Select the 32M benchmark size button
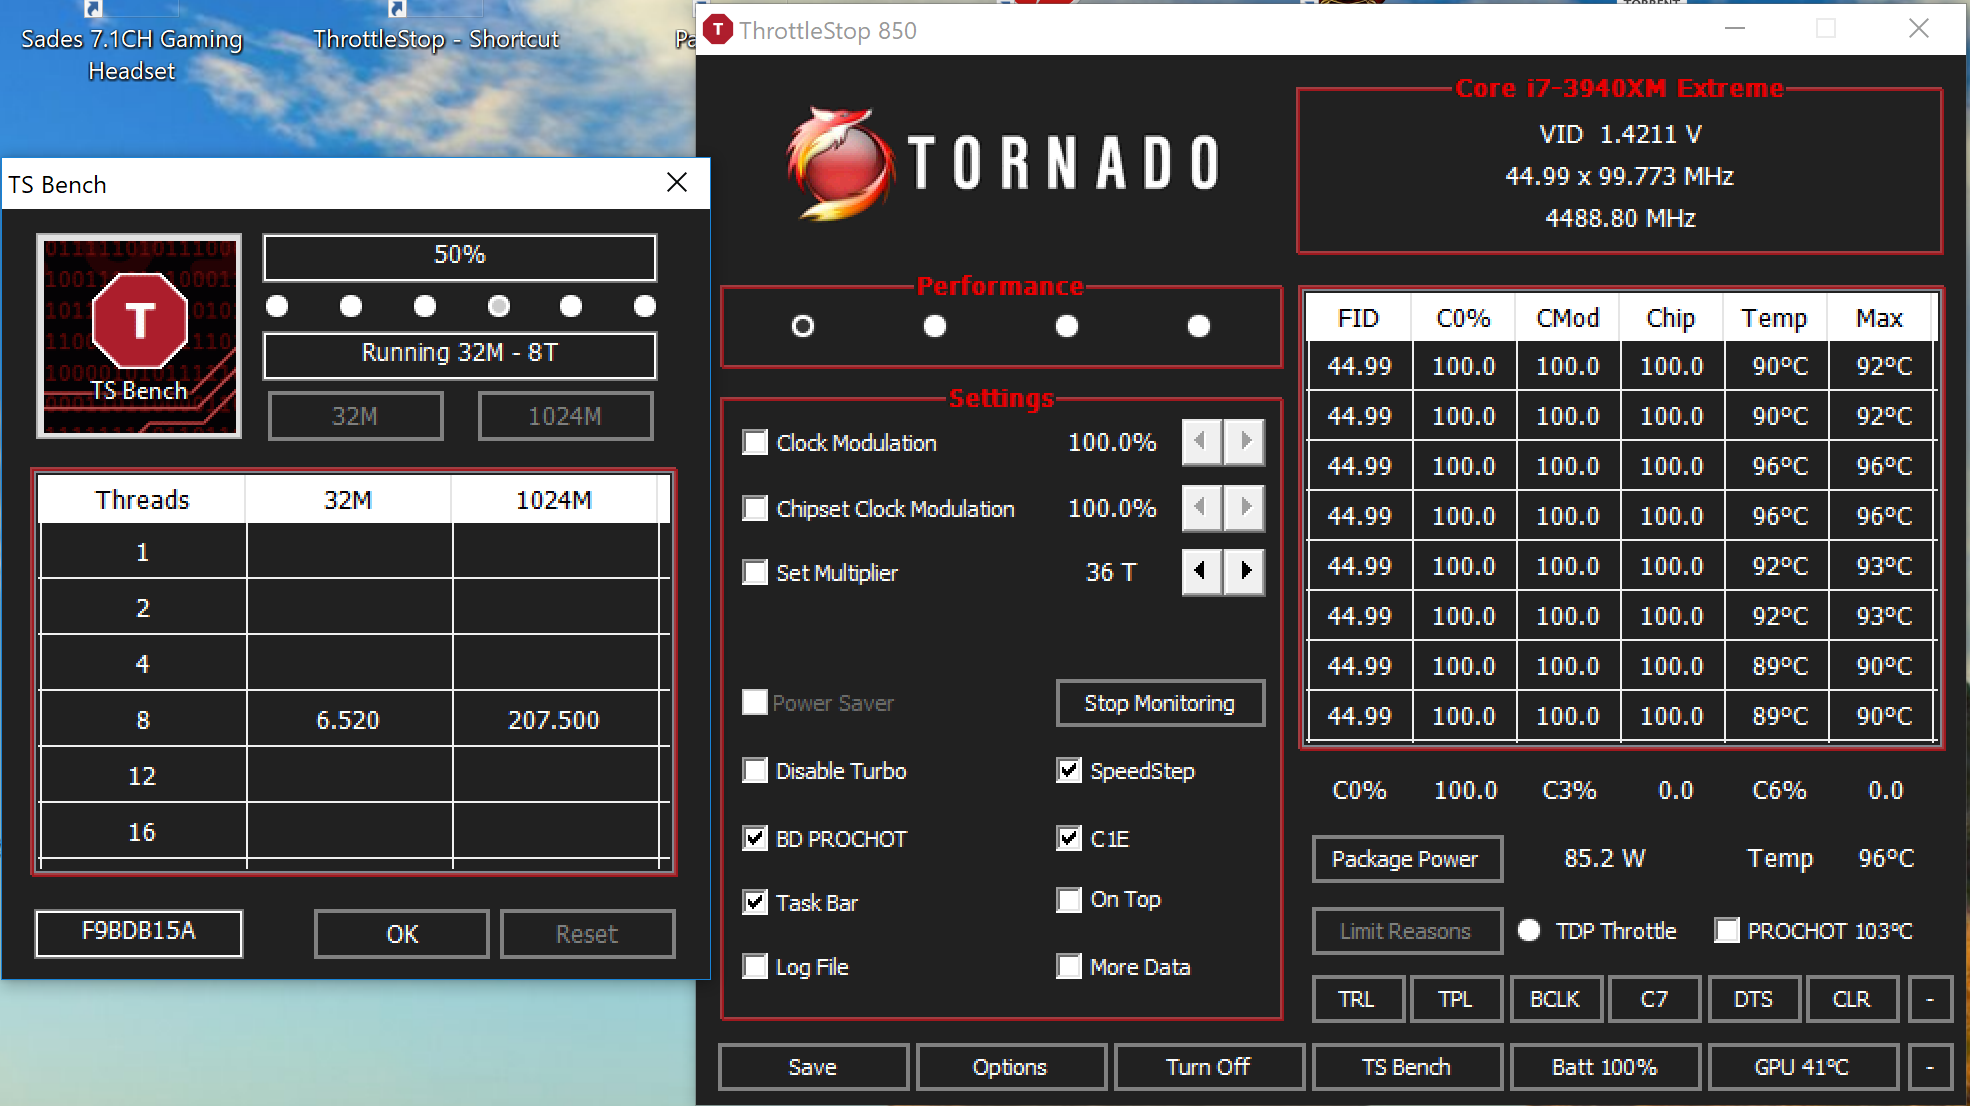Viewport: 1970px width, 1106px height. [x=356, y=416]
